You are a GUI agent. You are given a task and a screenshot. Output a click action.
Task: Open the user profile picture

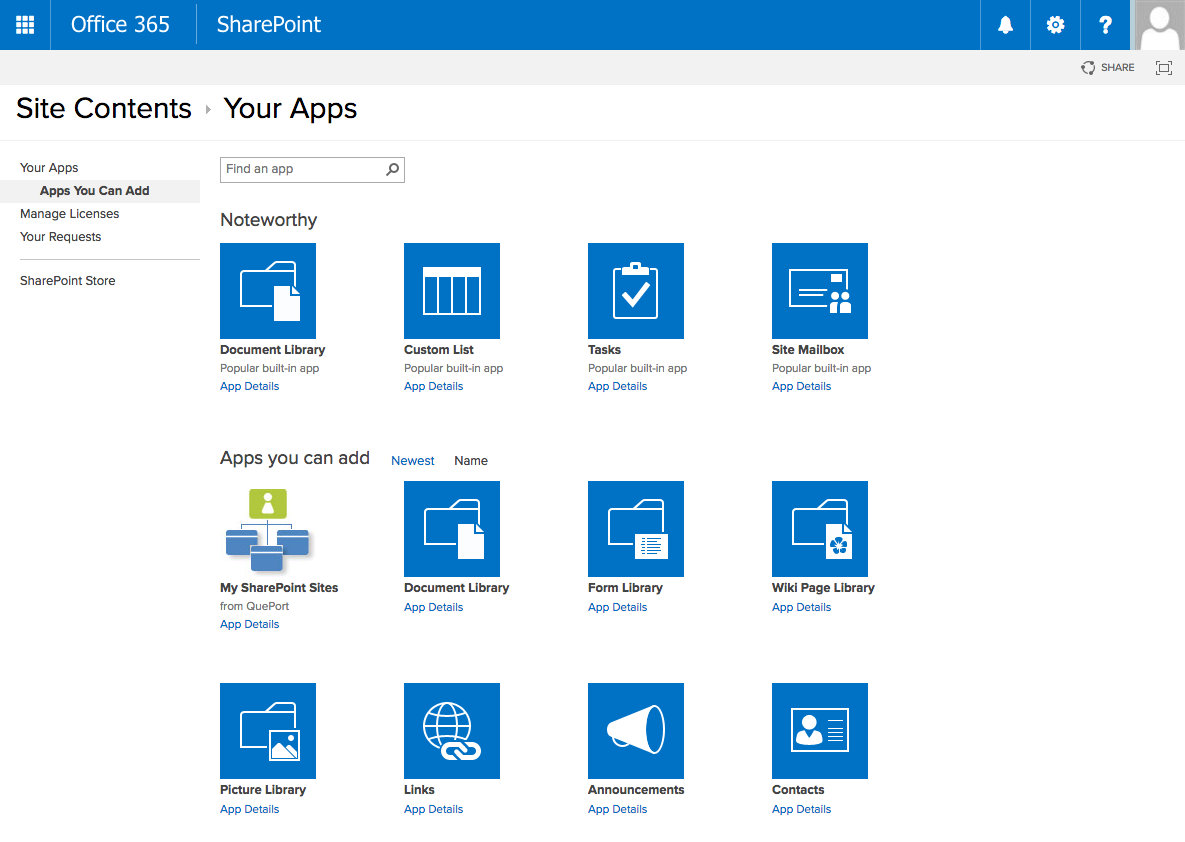[x=1158, y=25]
